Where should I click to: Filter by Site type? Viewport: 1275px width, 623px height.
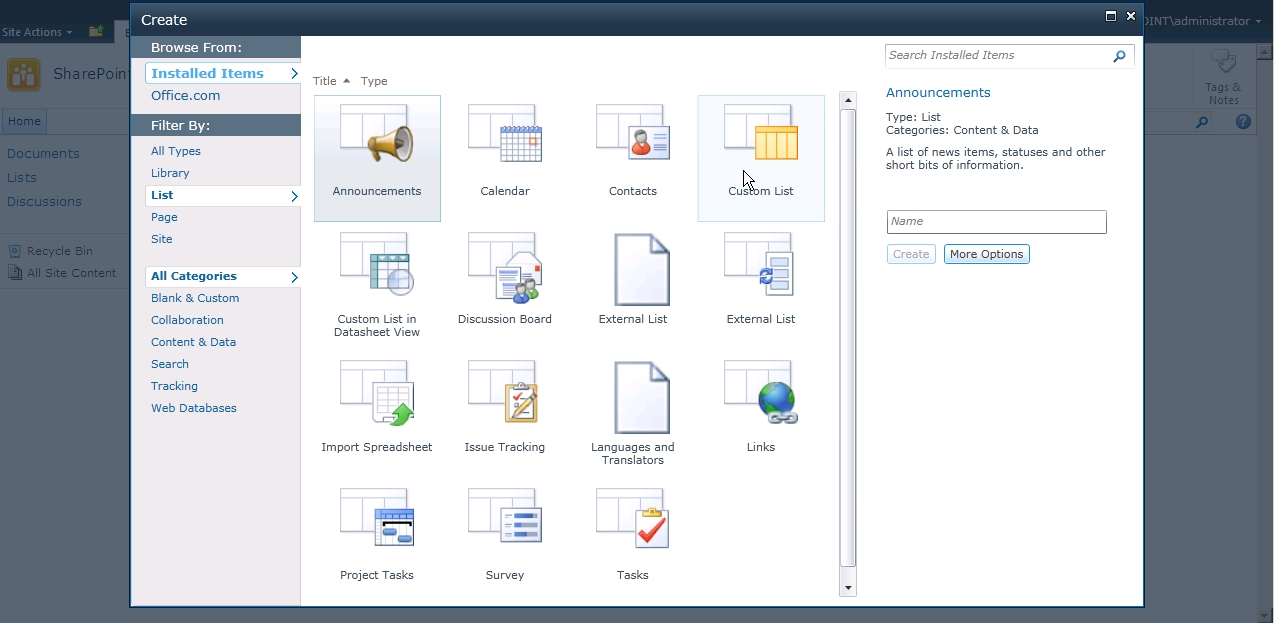[x=162, y=239]
